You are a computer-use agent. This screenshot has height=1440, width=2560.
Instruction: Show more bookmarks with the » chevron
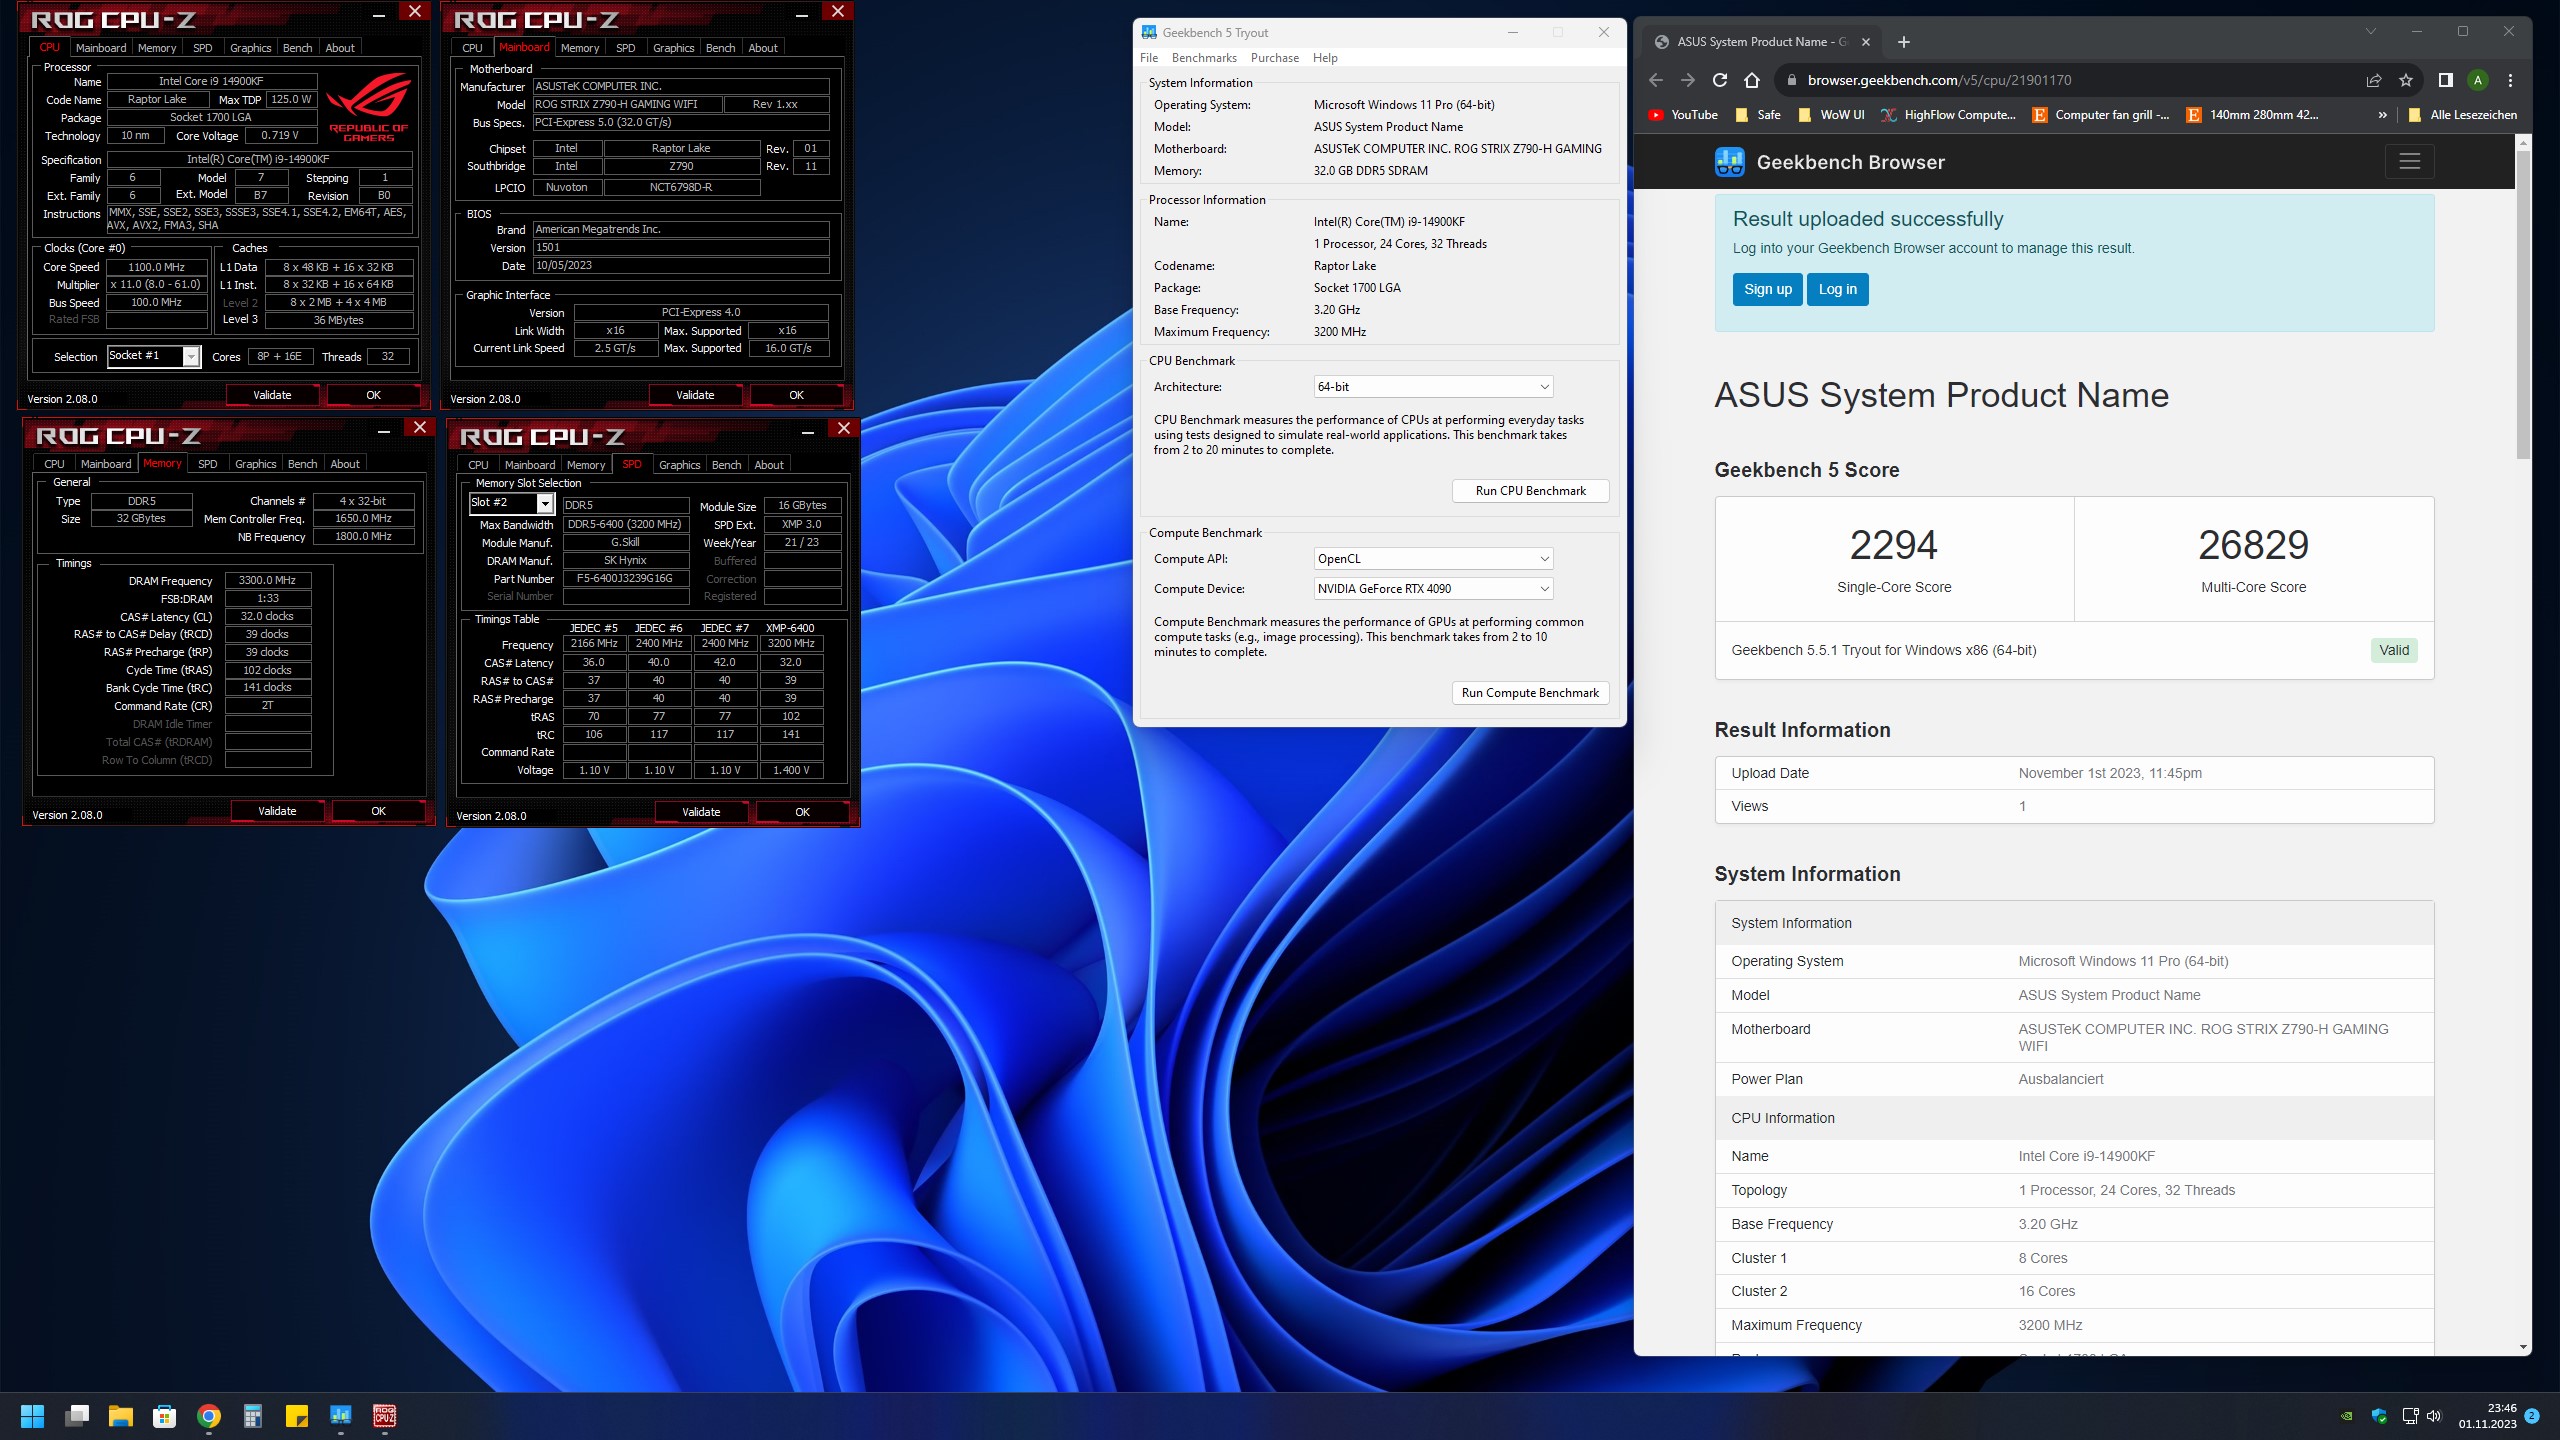[x=2383, y=115]
